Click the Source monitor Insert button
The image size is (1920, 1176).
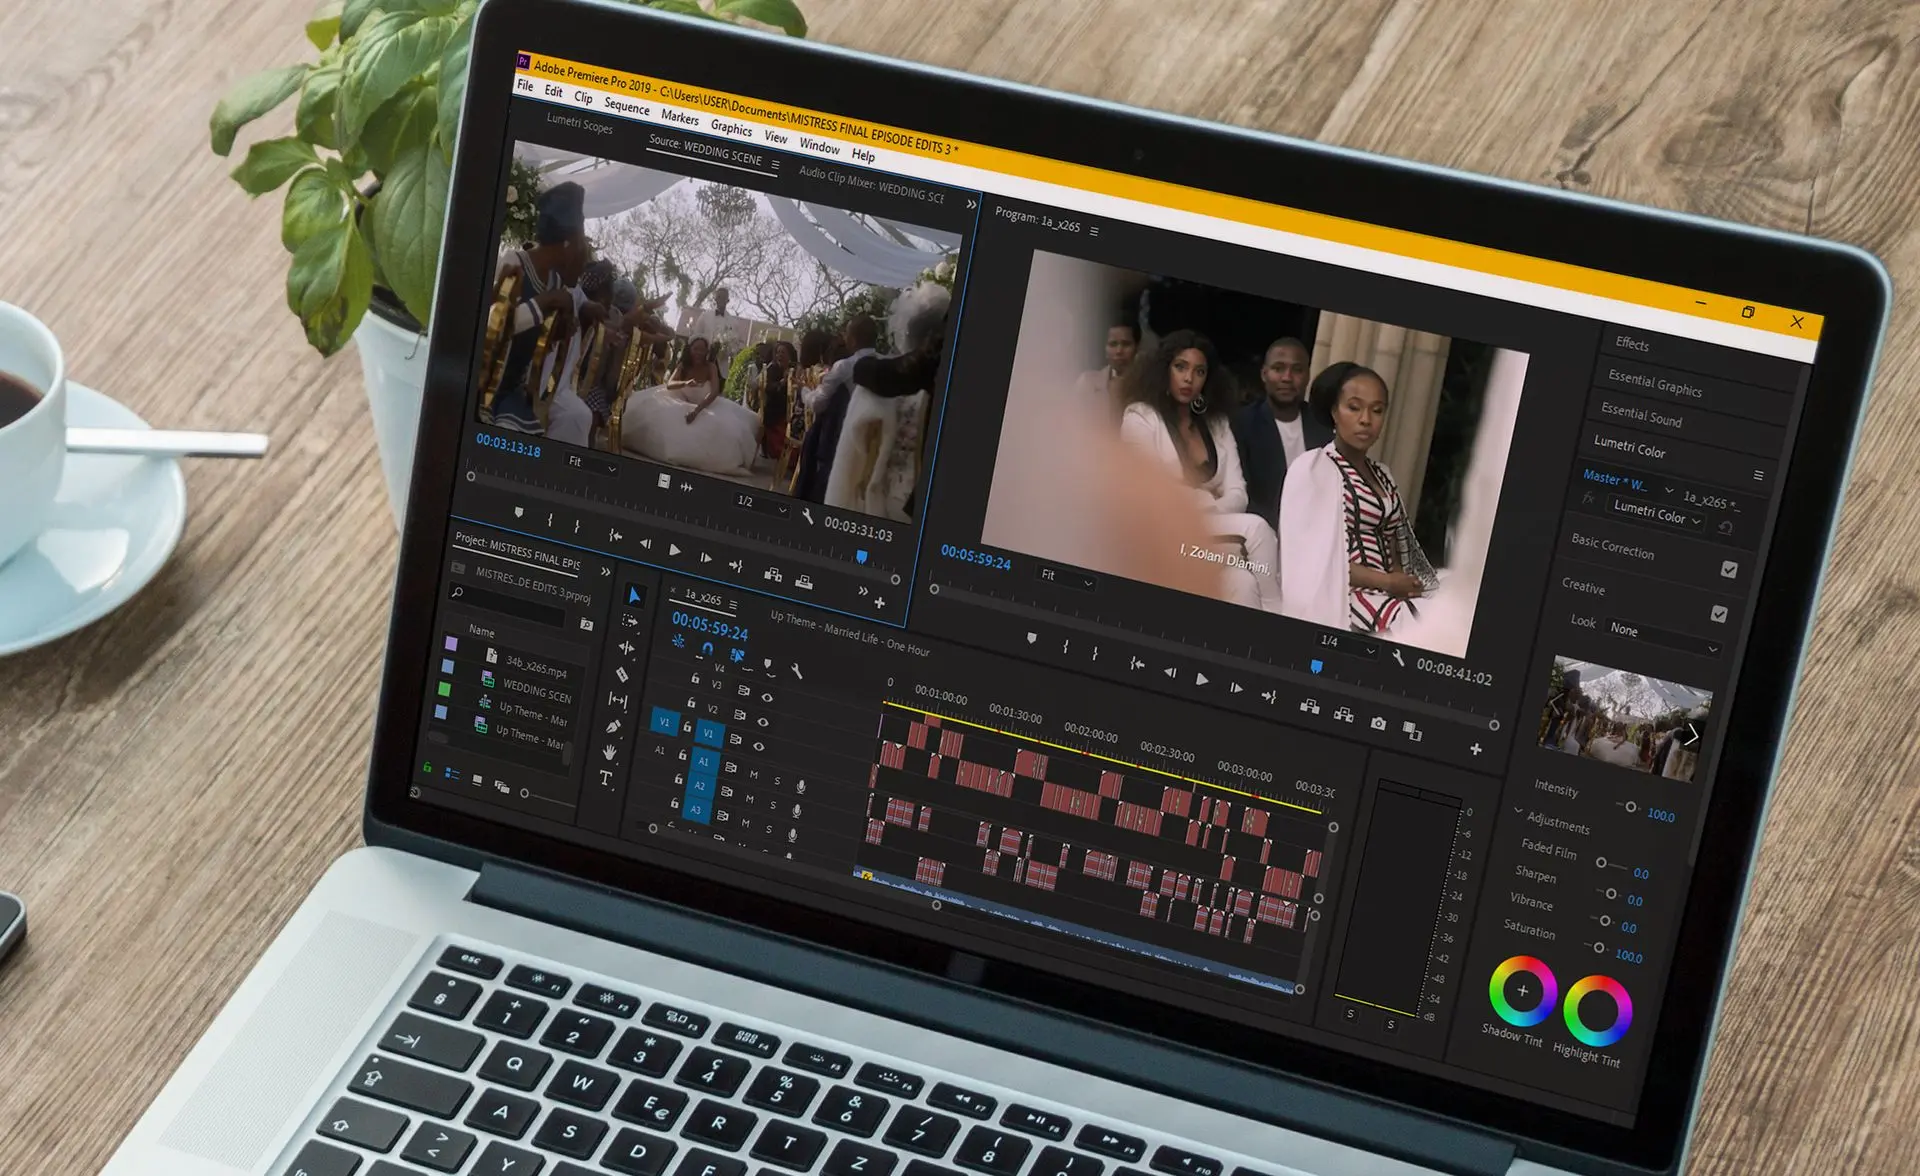coord(773,574)
